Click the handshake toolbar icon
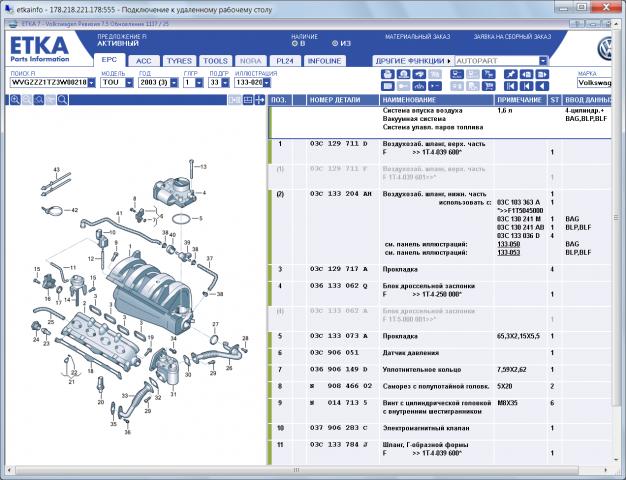The height and width of the screenshot is (480, 626). pyautogui.click(x=419, y=74)
